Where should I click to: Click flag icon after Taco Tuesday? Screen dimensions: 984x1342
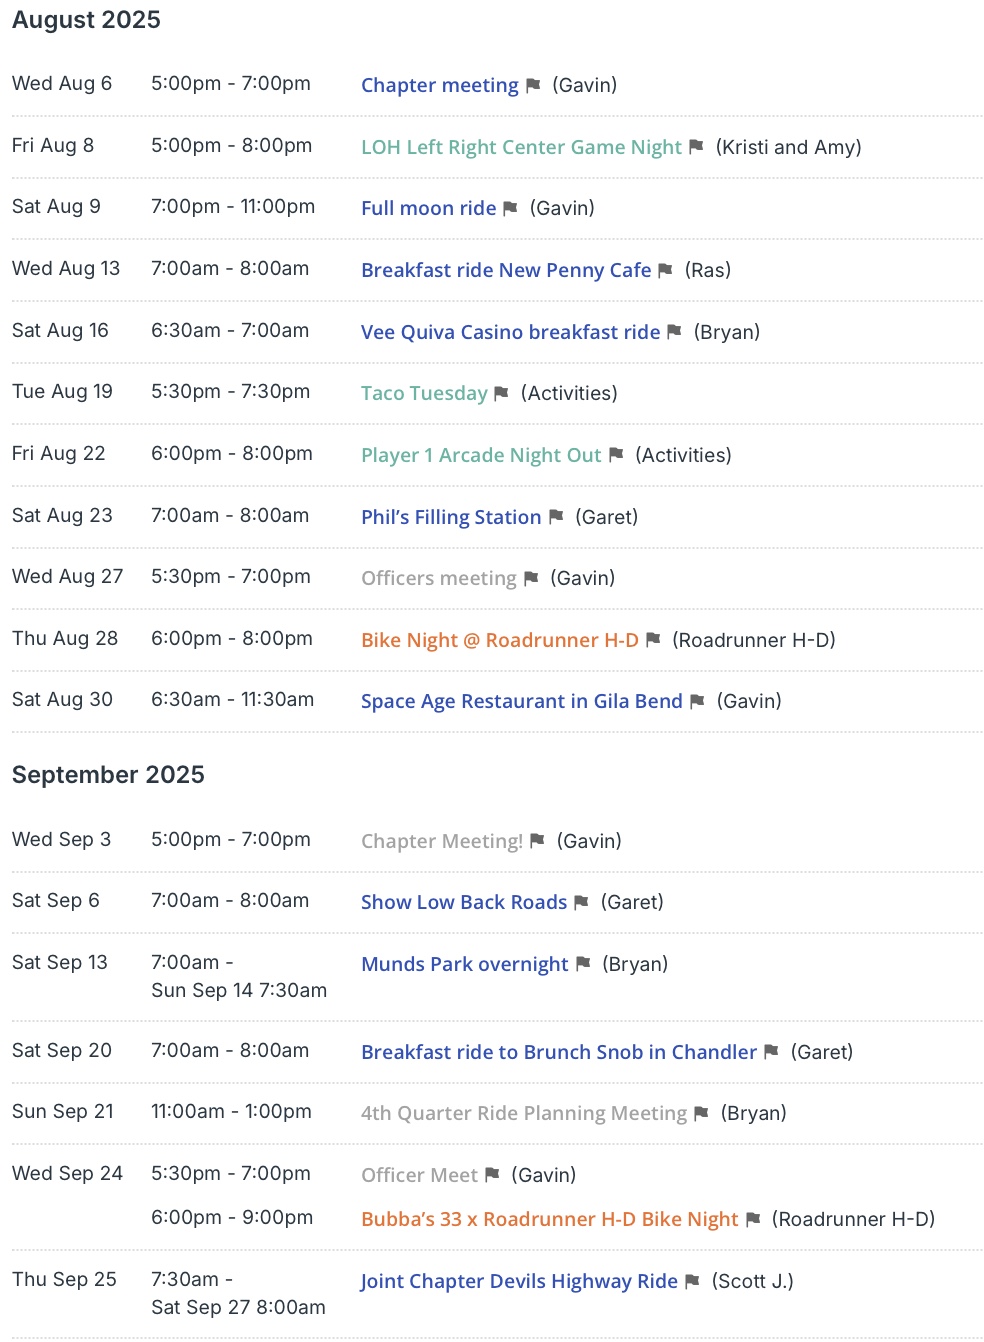502,393
